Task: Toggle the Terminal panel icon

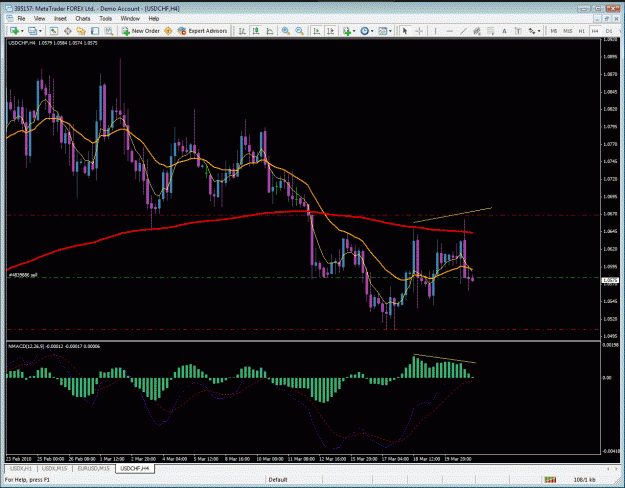Action: click(95, 31)
